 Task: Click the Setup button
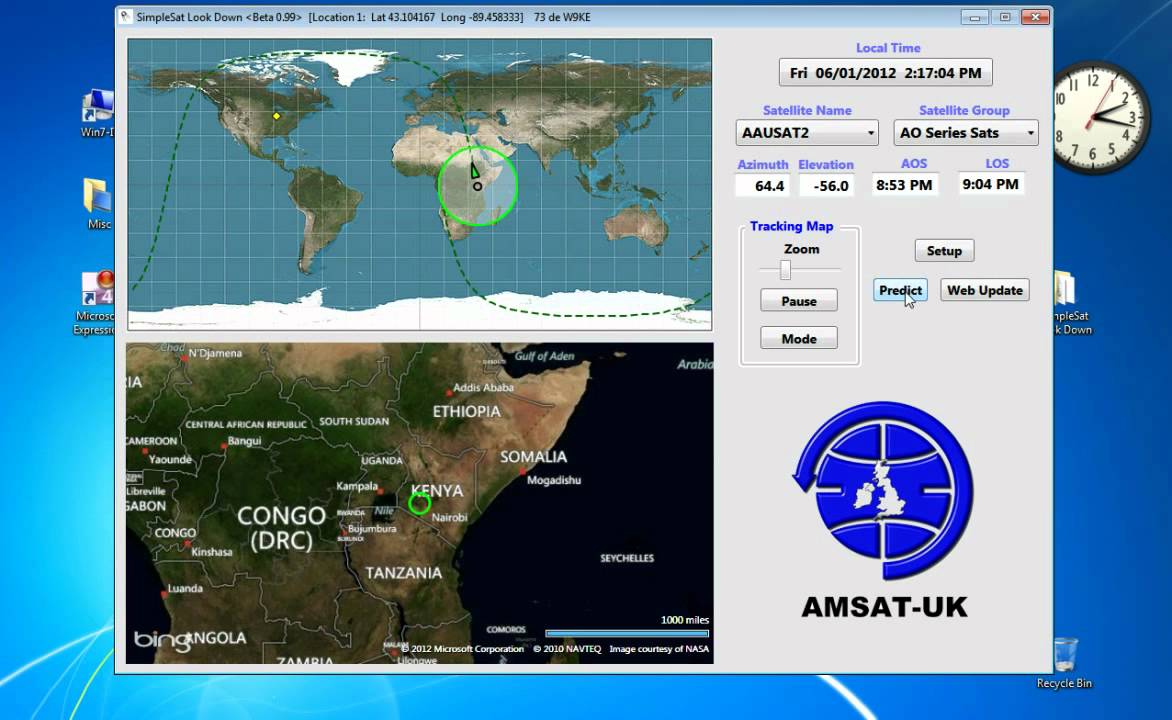point(944,250)
